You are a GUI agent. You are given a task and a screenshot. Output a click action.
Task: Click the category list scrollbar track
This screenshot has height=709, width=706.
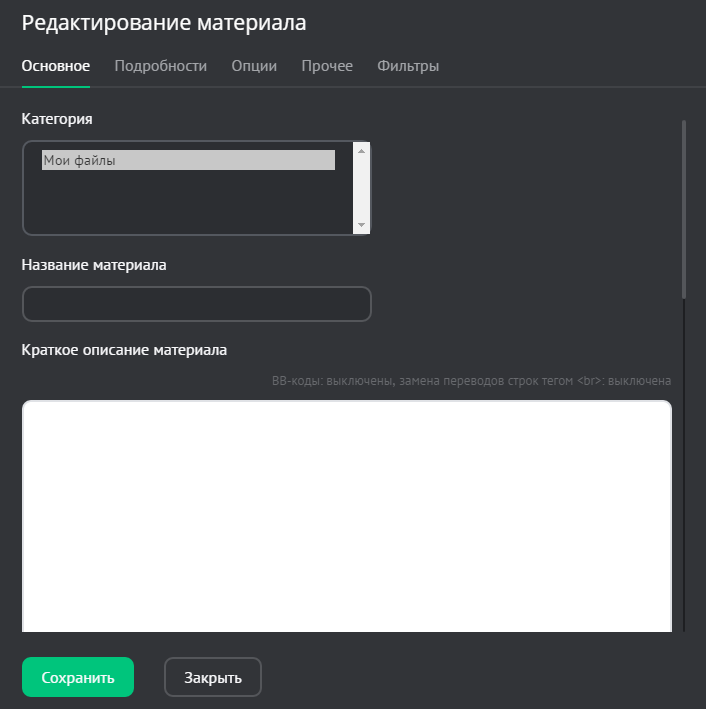pos(362,188)
